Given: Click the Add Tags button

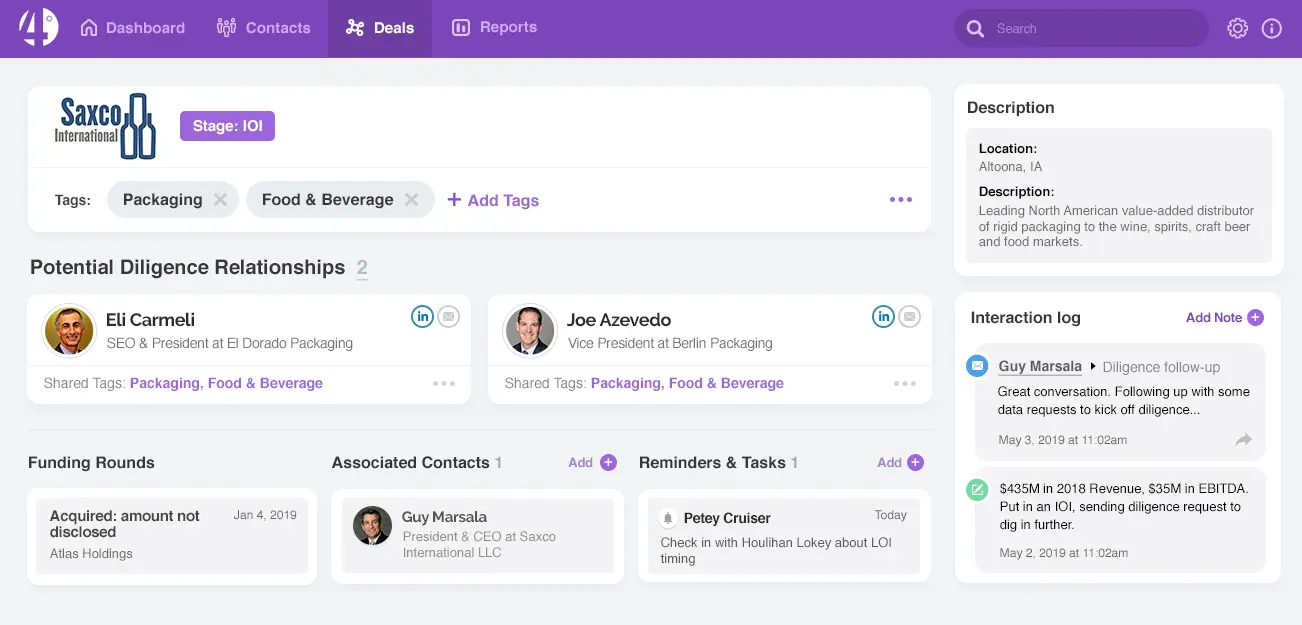Looking at the screenshot, I should click(x=493, y=200).
